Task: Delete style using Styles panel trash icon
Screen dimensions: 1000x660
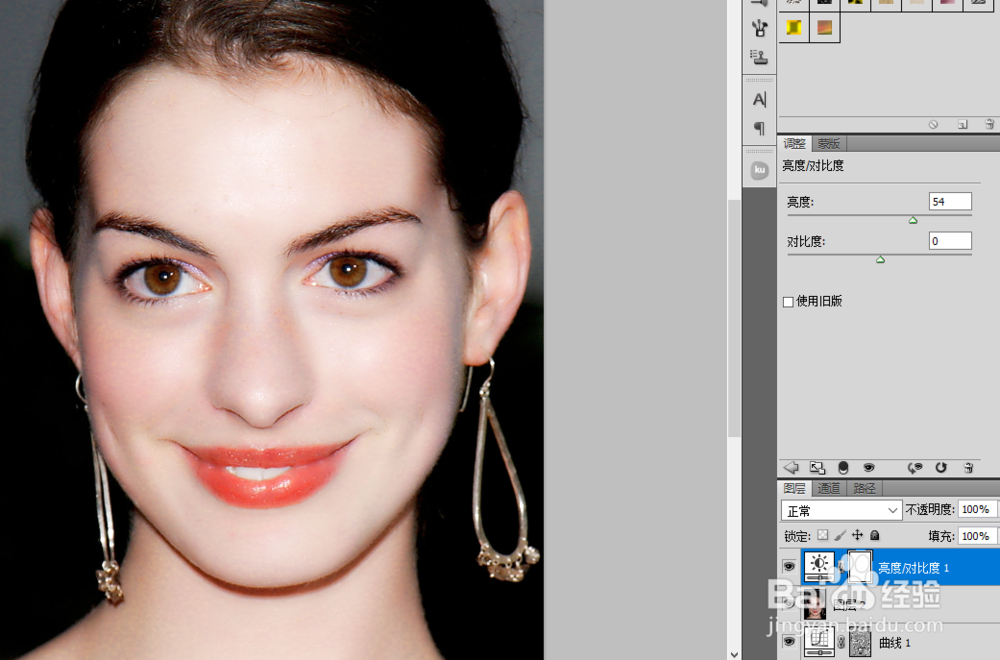Action: coord(989,124)
